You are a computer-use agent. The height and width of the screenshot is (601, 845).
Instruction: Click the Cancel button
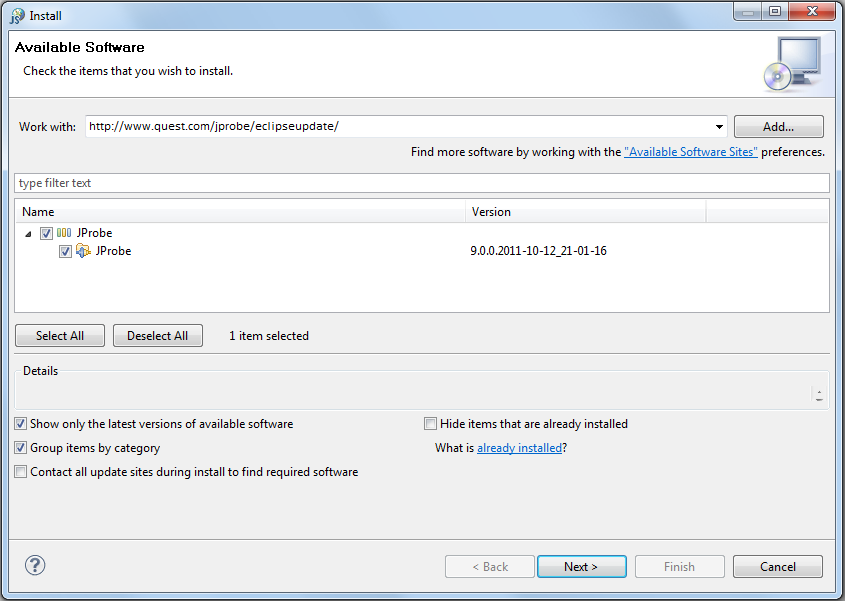[778, 567]
